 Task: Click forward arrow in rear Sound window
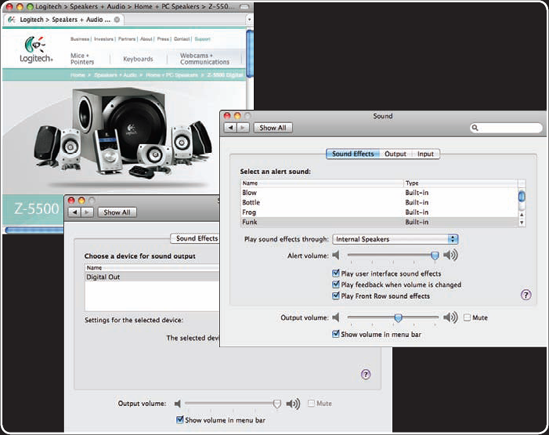(x=87, y=212)
